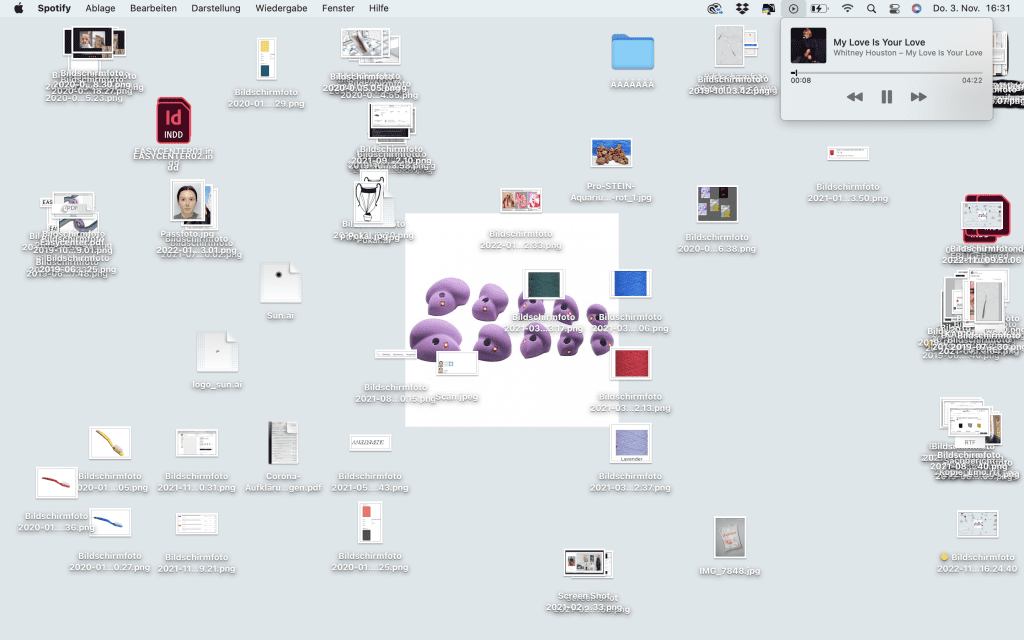Image resolution: width=1024 pixels, height=640 pixels.
Task: Open Spotlight search magnifier
Action: pyautogui.click(x=871, y=8)
